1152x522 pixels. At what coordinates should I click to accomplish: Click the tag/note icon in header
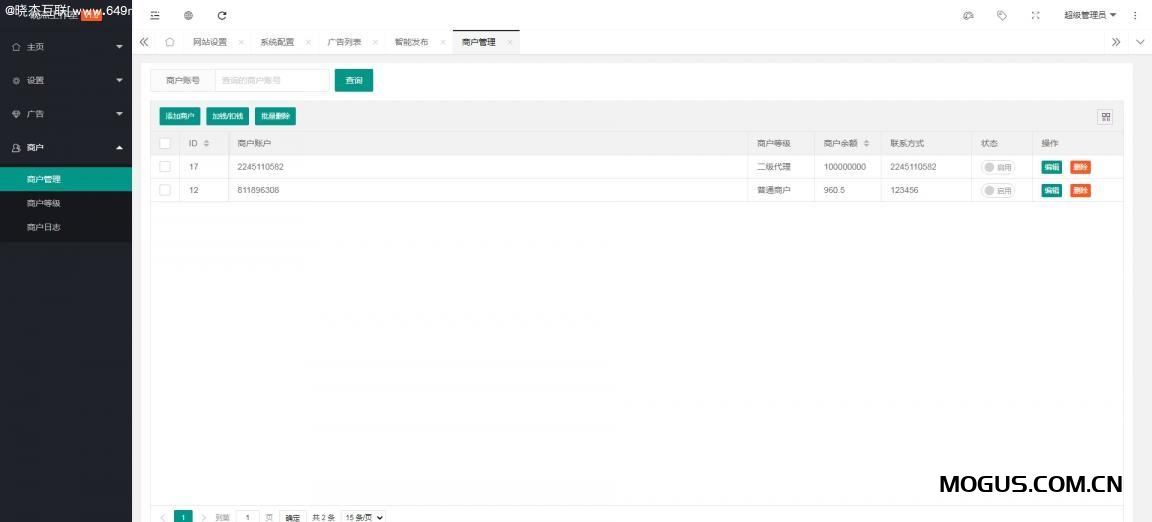pyautogui.click(x=1001, y=16)
